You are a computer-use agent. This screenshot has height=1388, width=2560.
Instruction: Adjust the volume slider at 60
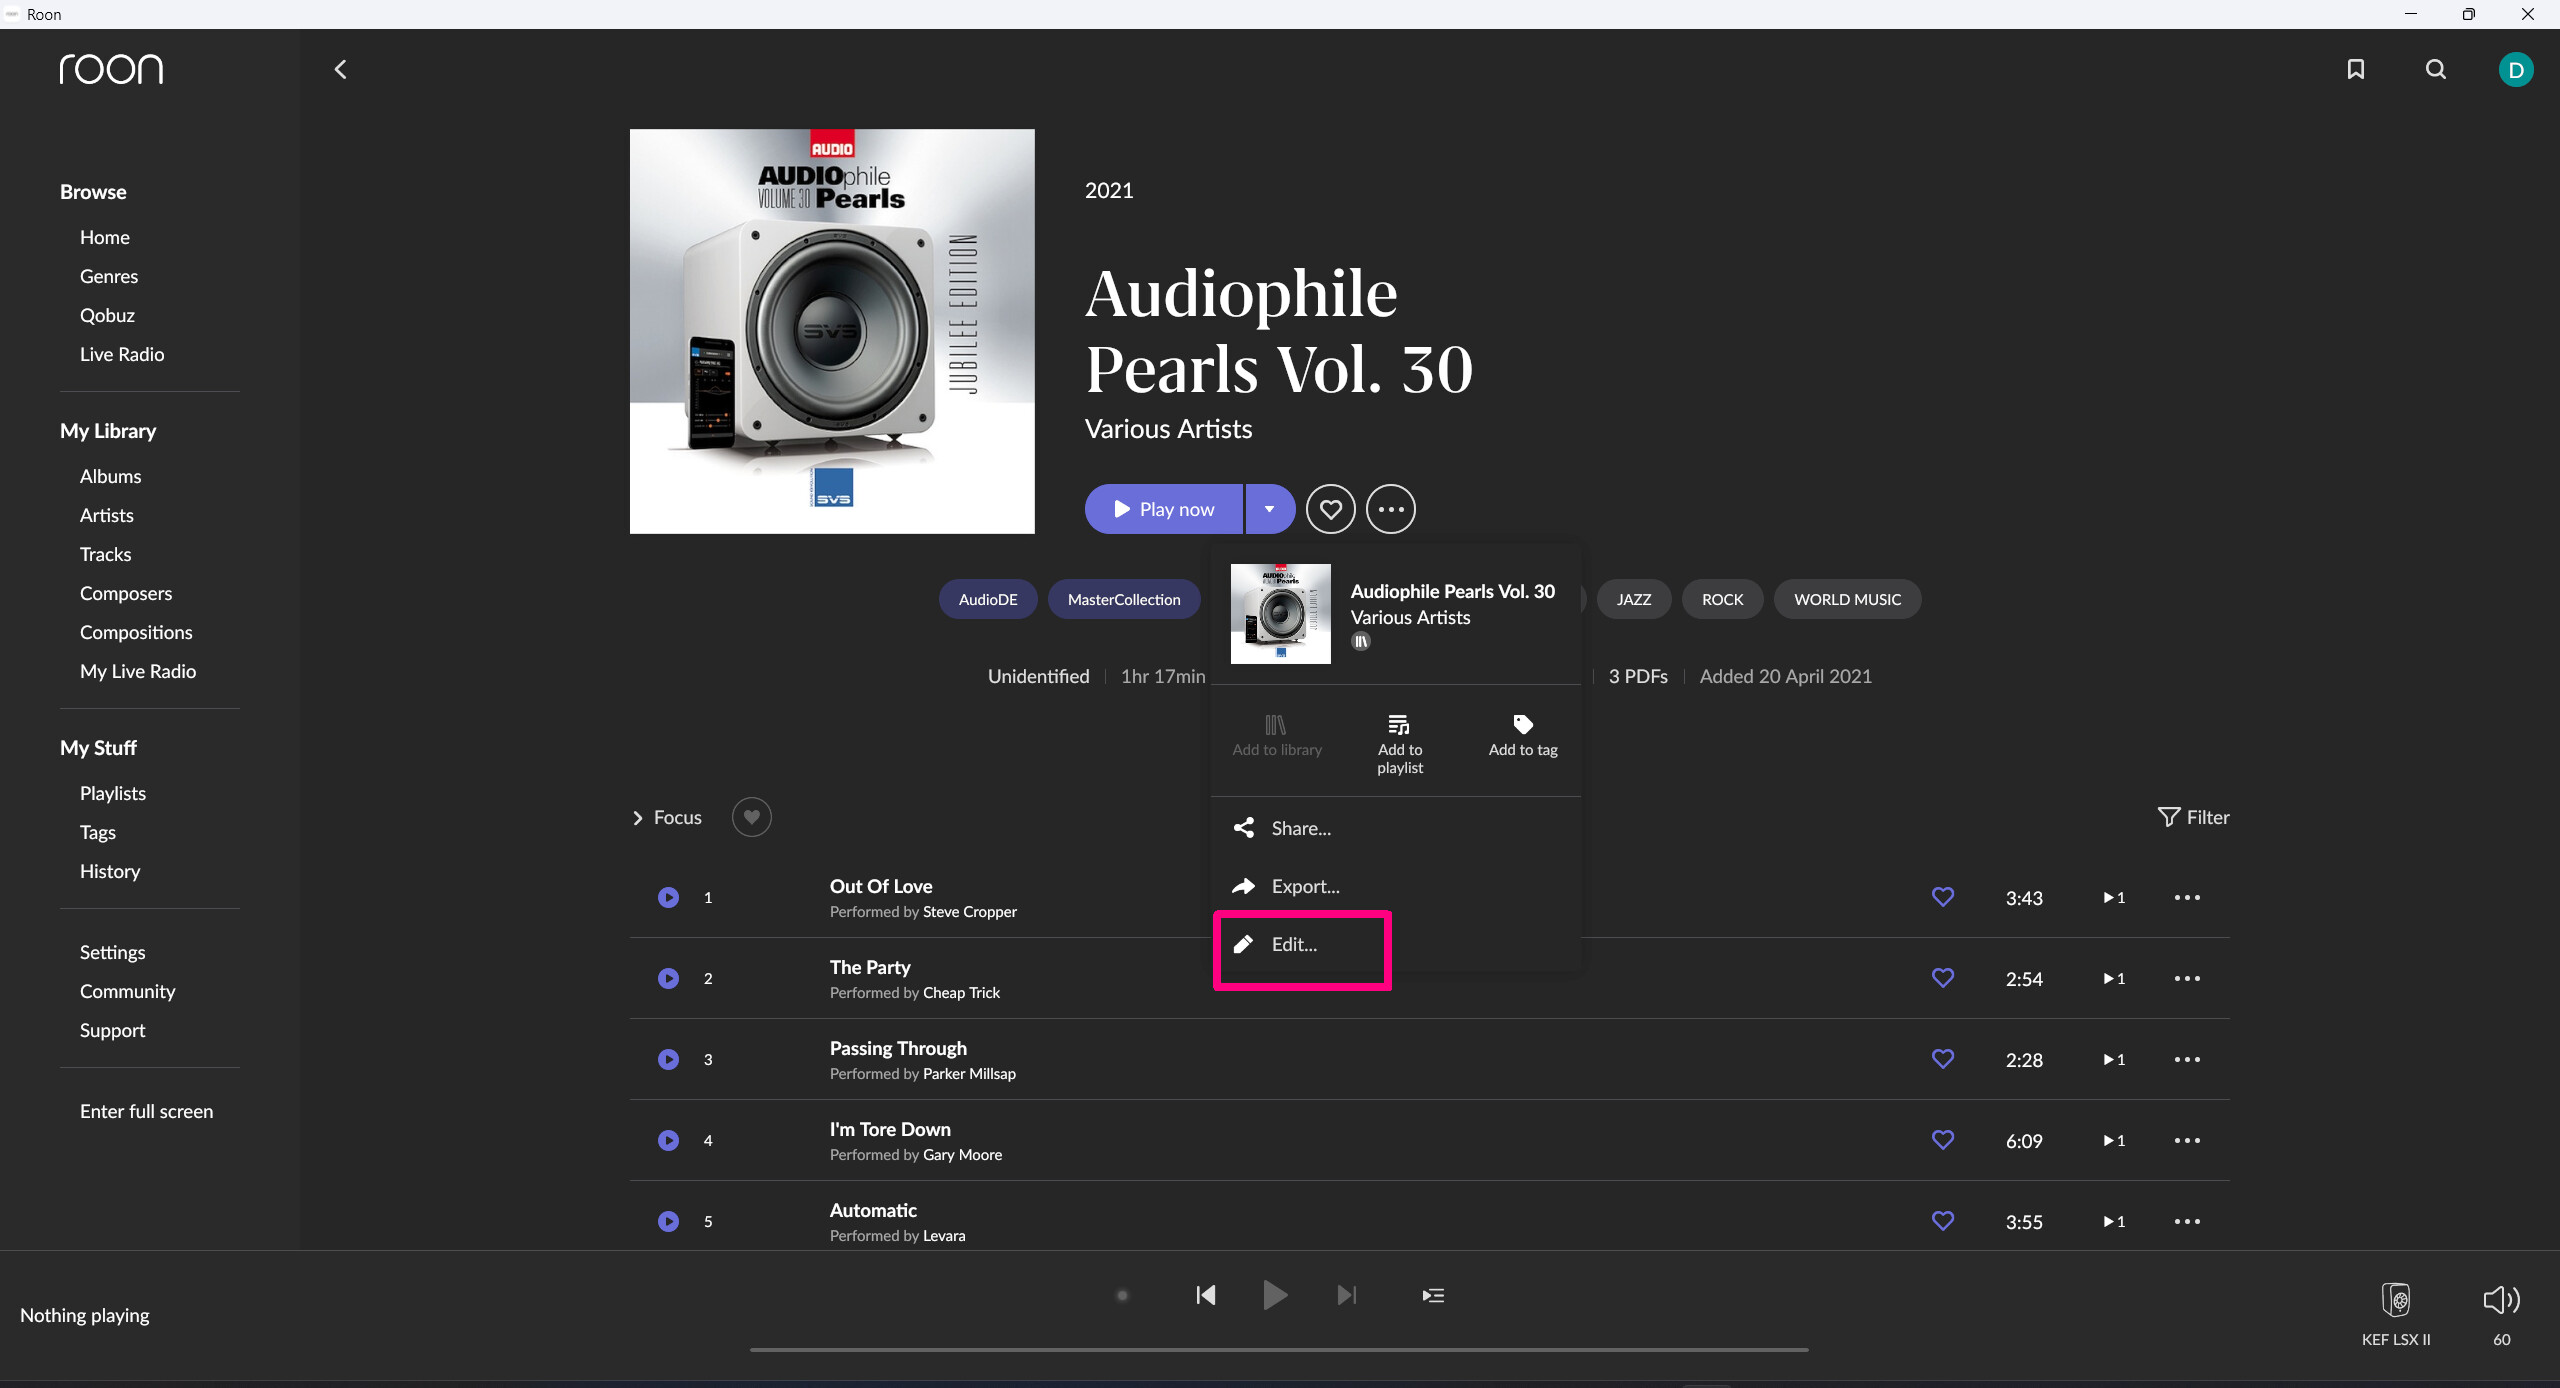(2499, 1300)
